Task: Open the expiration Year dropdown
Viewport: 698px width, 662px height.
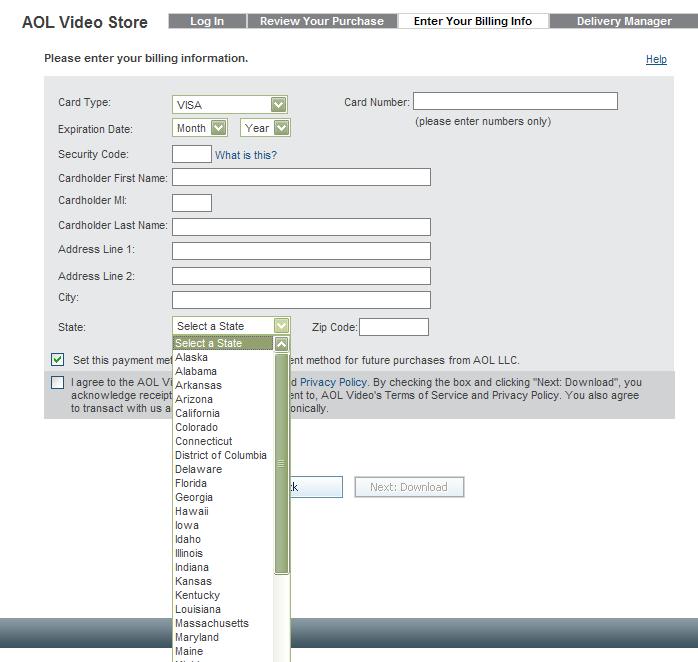Action: pos(265,128)
